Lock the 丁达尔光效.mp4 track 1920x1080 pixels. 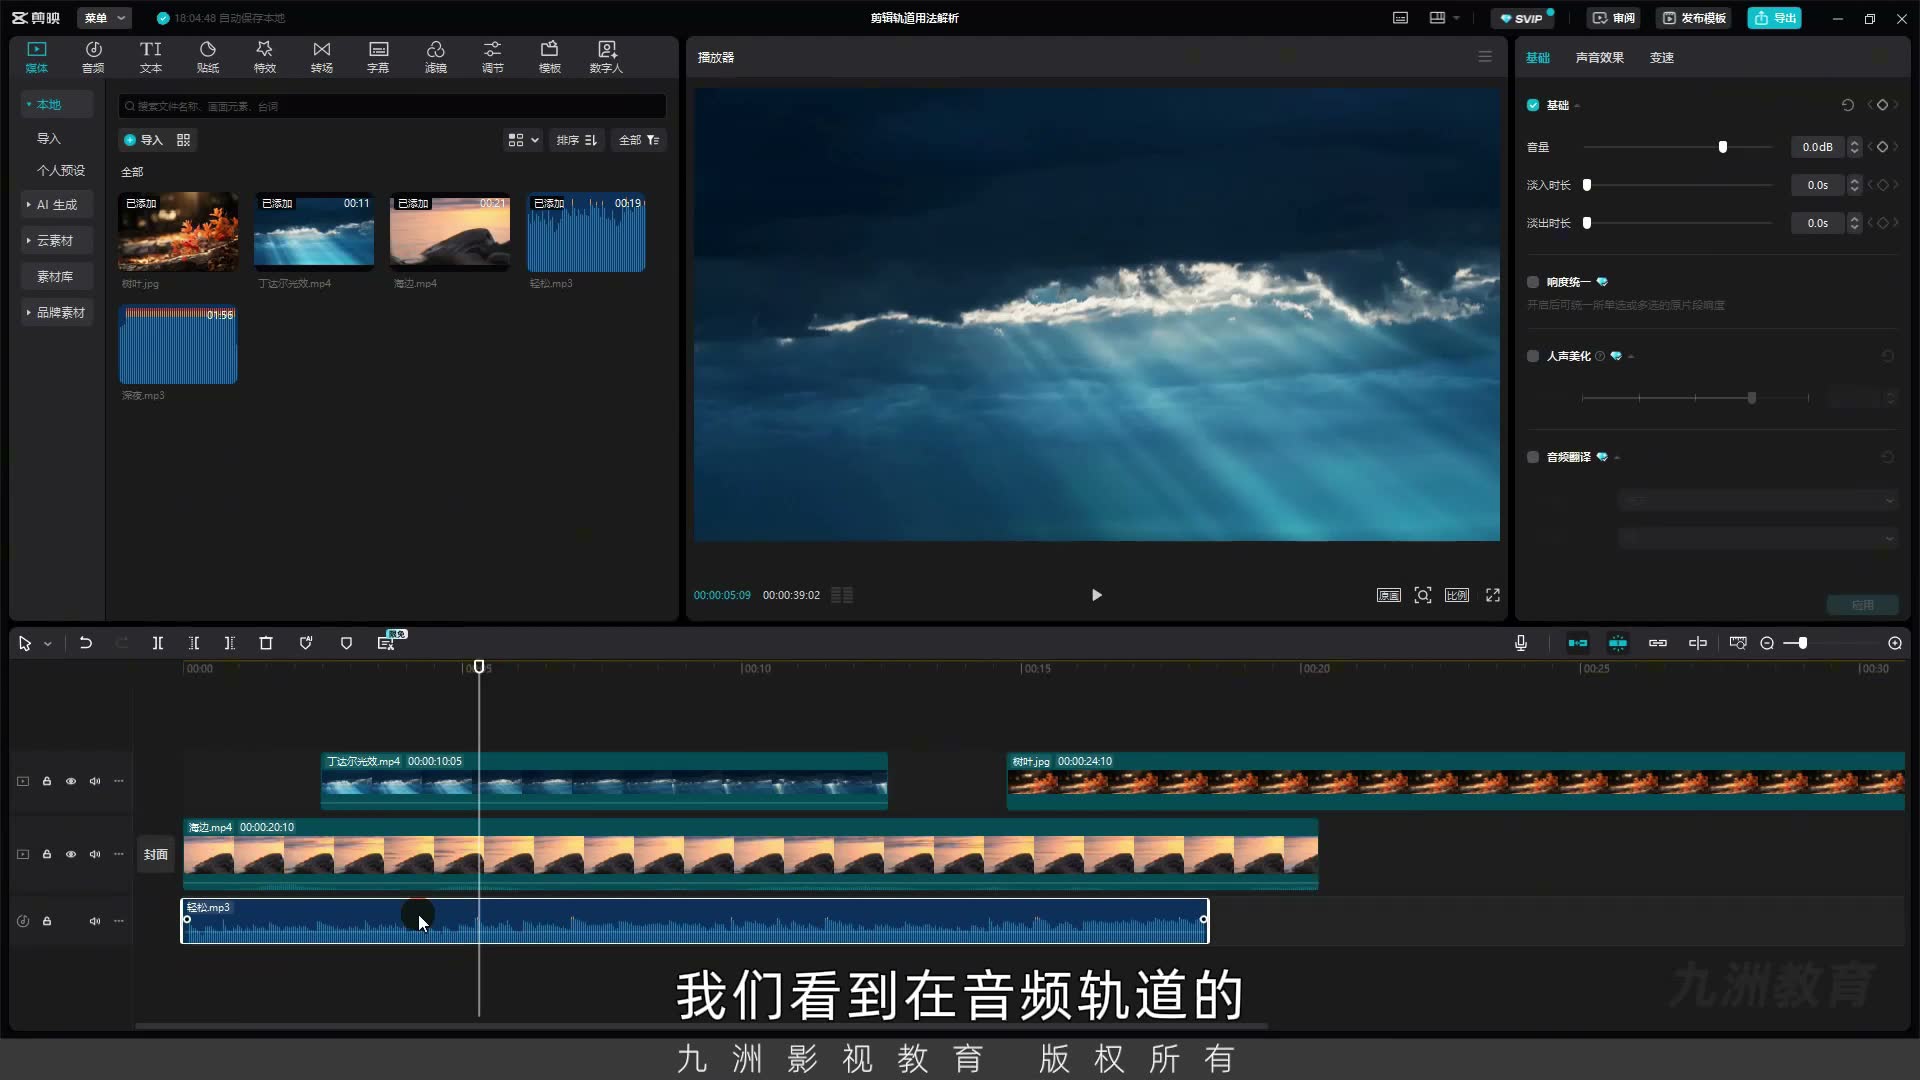click(x=47, y=781)
